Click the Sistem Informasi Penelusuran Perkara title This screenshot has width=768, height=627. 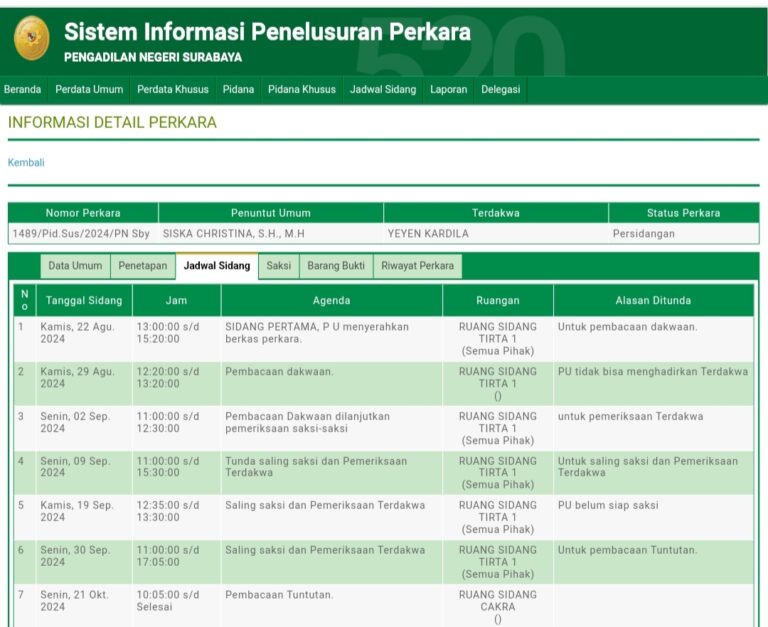(x=267, y=32)
